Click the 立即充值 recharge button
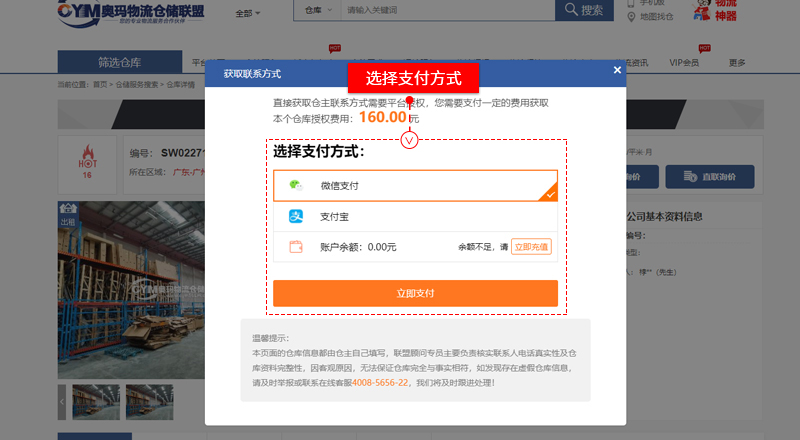This screenshot has width=800, height=440. click(x=531, y=247)
